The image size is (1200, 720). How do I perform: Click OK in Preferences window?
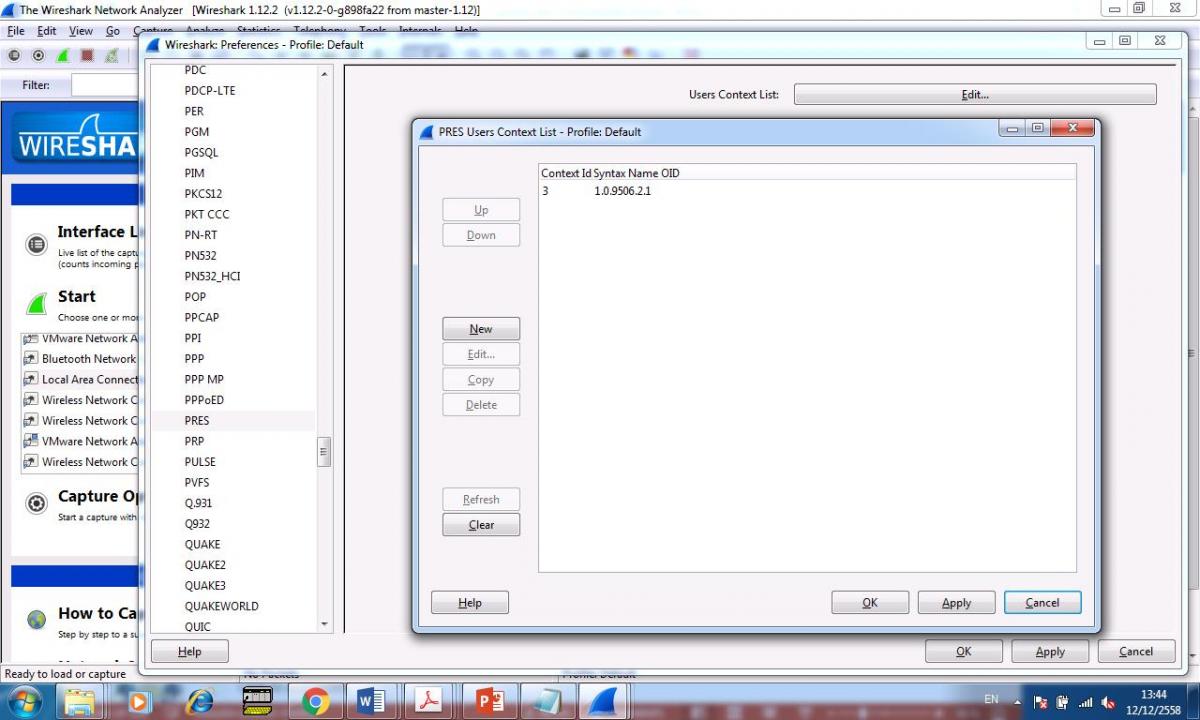[x=964, y=652]
